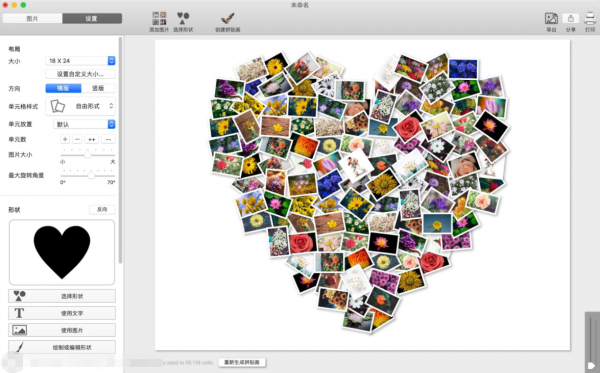Open the 大小 size dropdown 18 X 24
600x373 pixels.
[80, 61]
